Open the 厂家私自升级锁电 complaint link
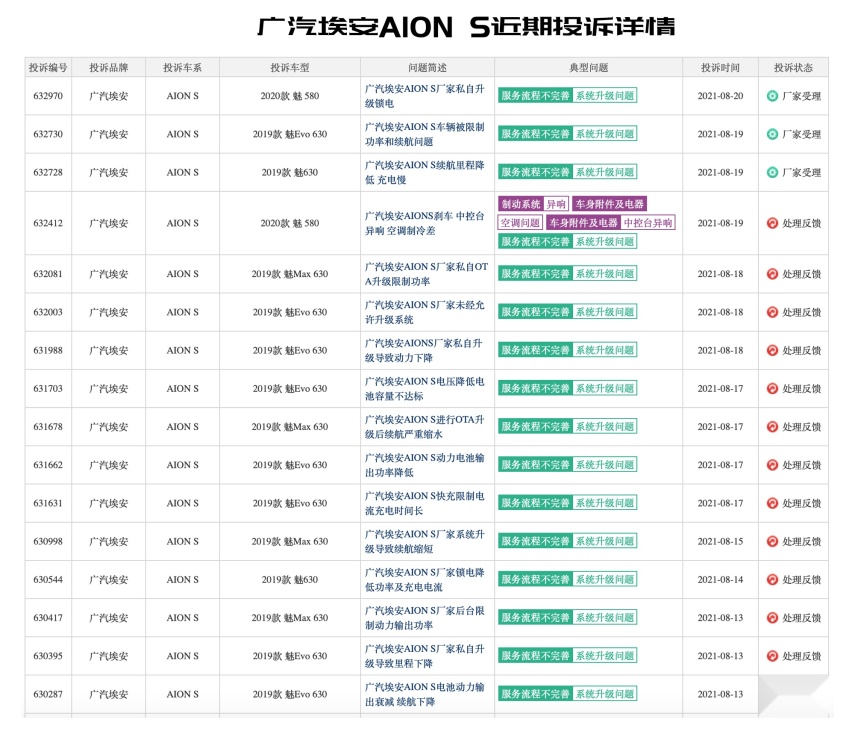852x734 pixels. 424,96
